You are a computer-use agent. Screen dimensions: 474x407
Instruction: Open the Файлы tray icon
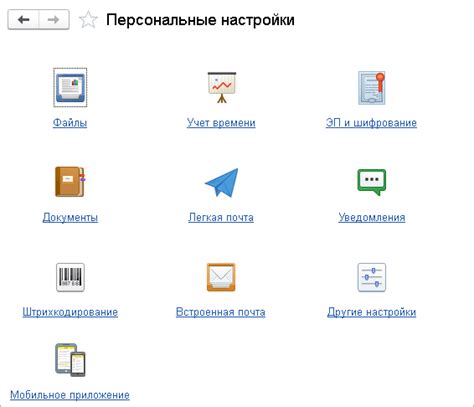coord(70,87)
